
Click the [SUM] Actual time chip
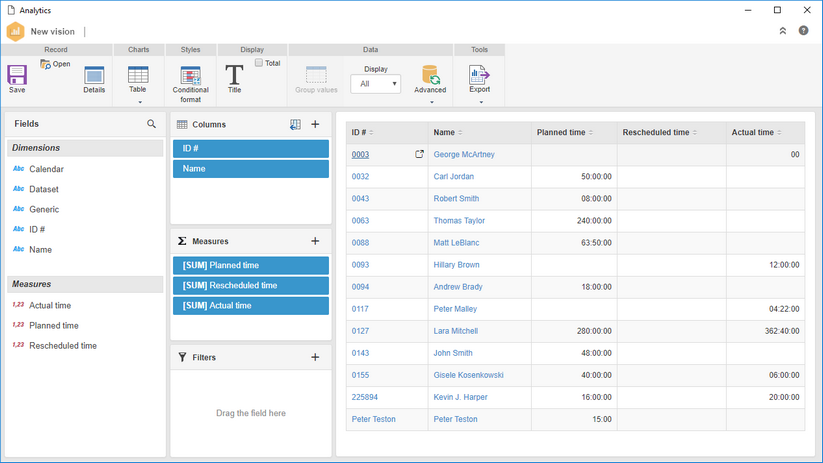(x=251, y=306)
